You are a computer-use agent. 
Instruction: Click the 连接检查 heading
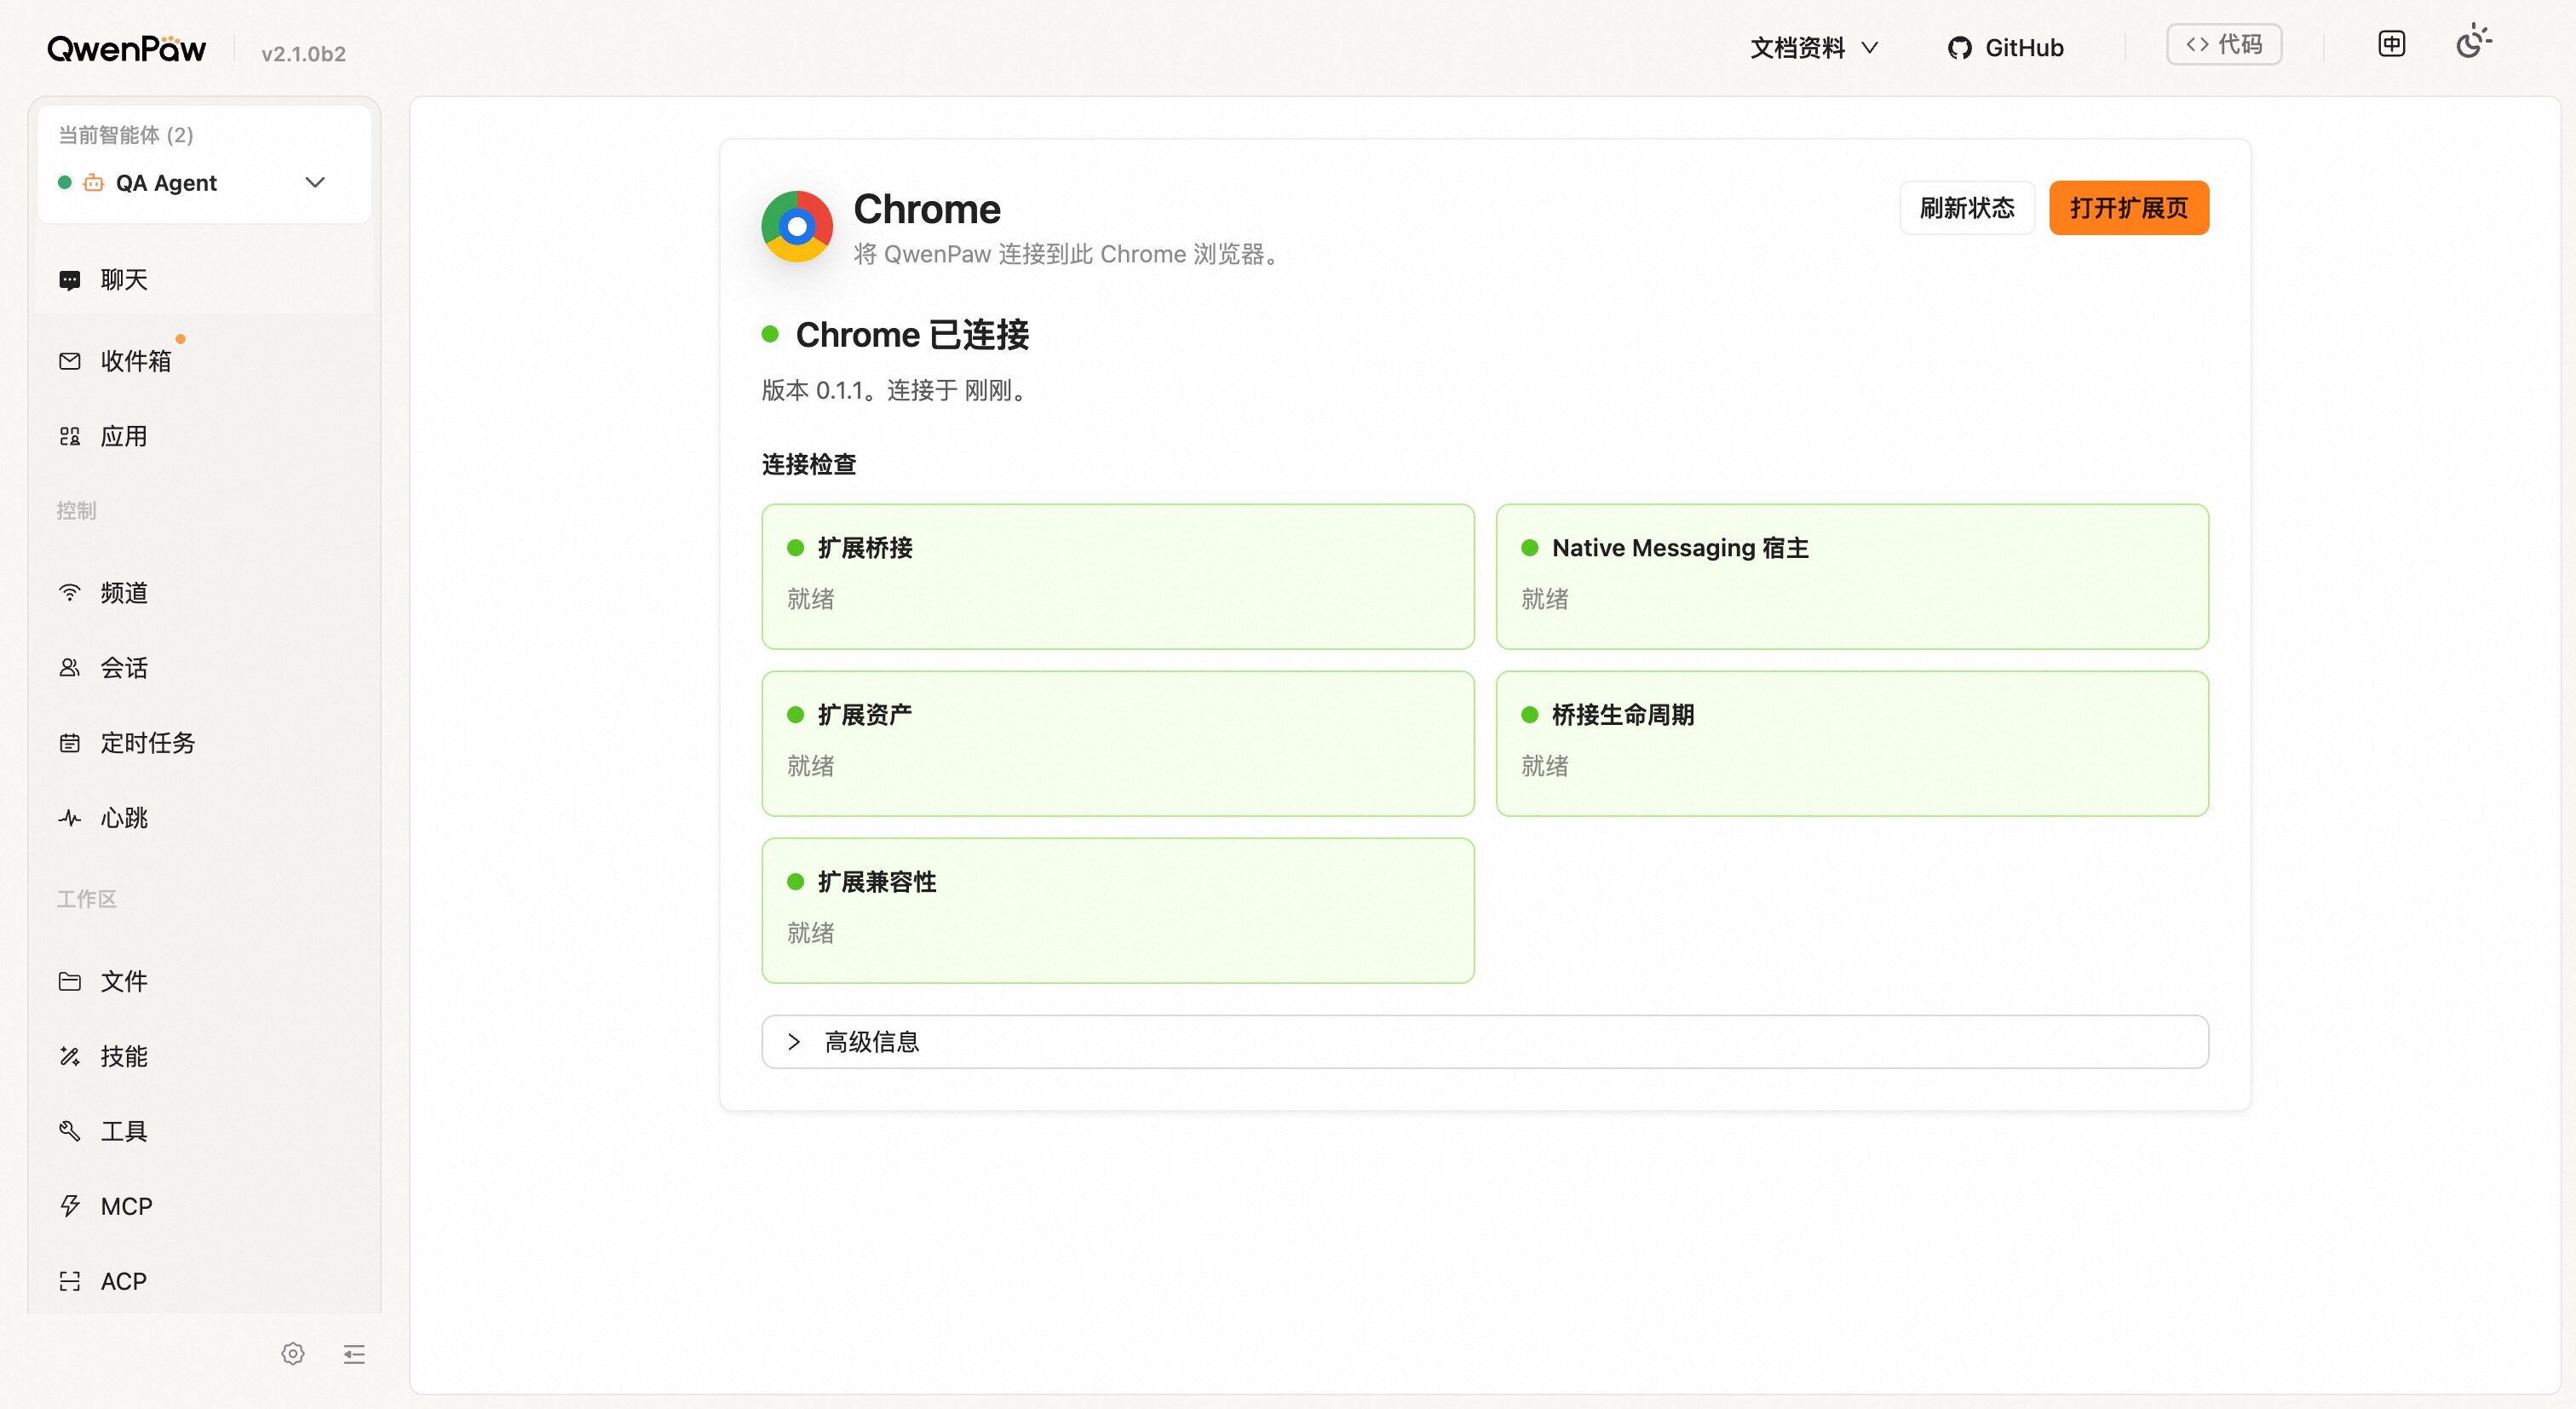pos(809,464)
